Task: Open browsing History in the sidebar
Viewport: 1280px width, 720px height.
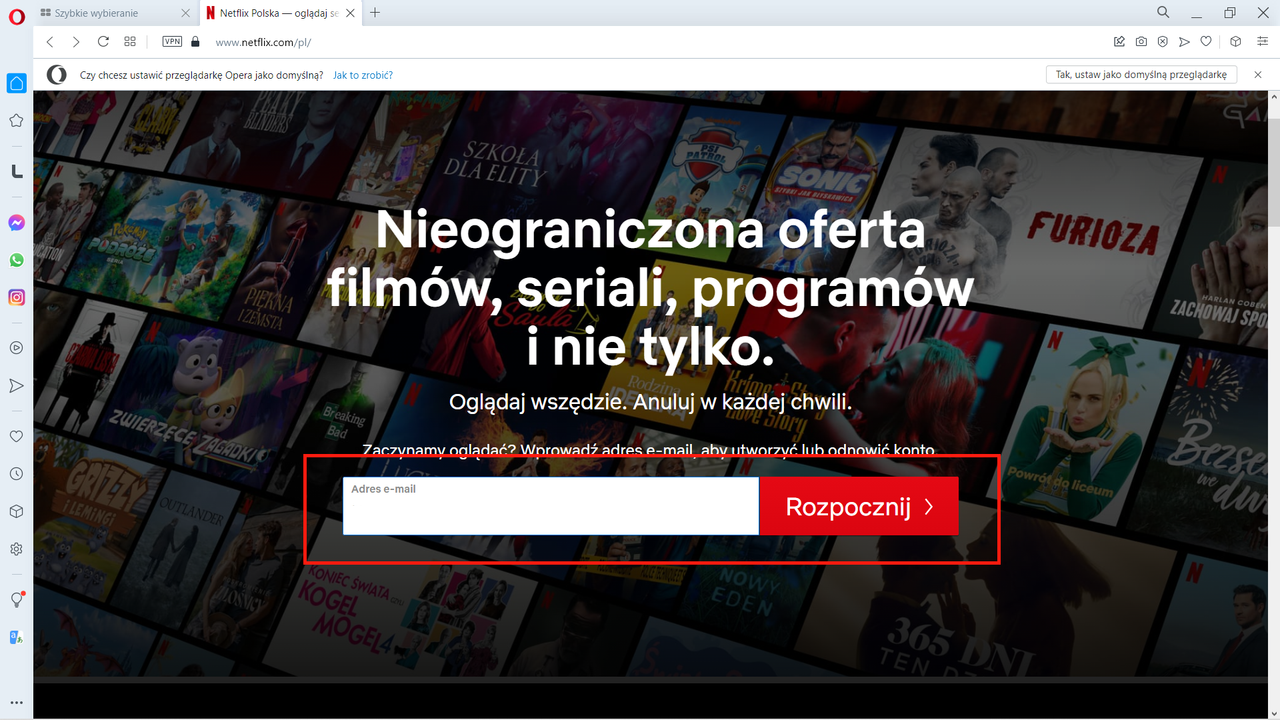Action: [x=16, y=473]
